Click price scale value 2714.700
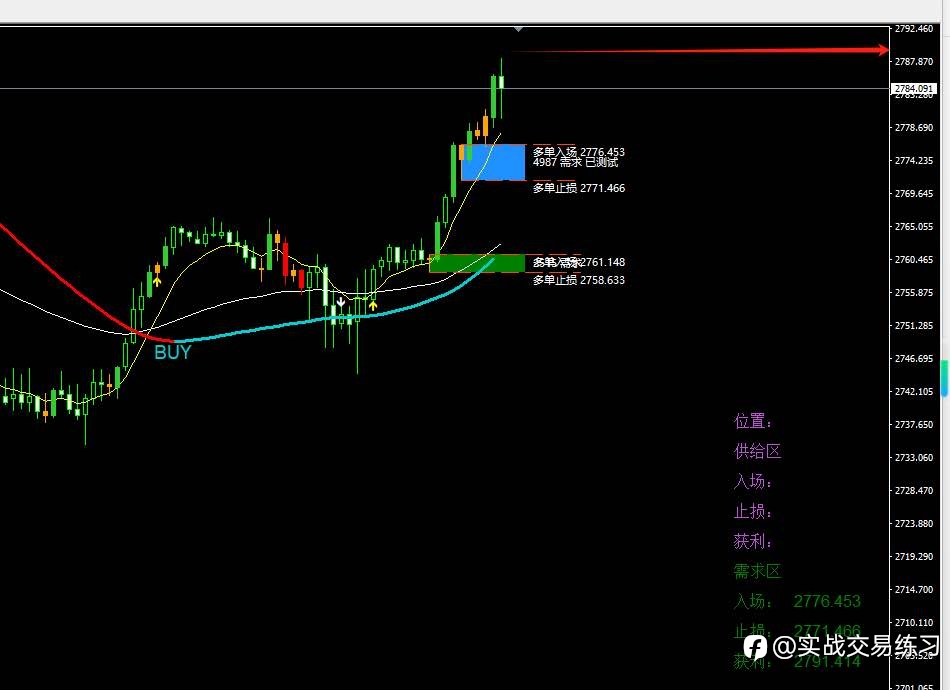950x690 pixels. (x=914, y=589)
